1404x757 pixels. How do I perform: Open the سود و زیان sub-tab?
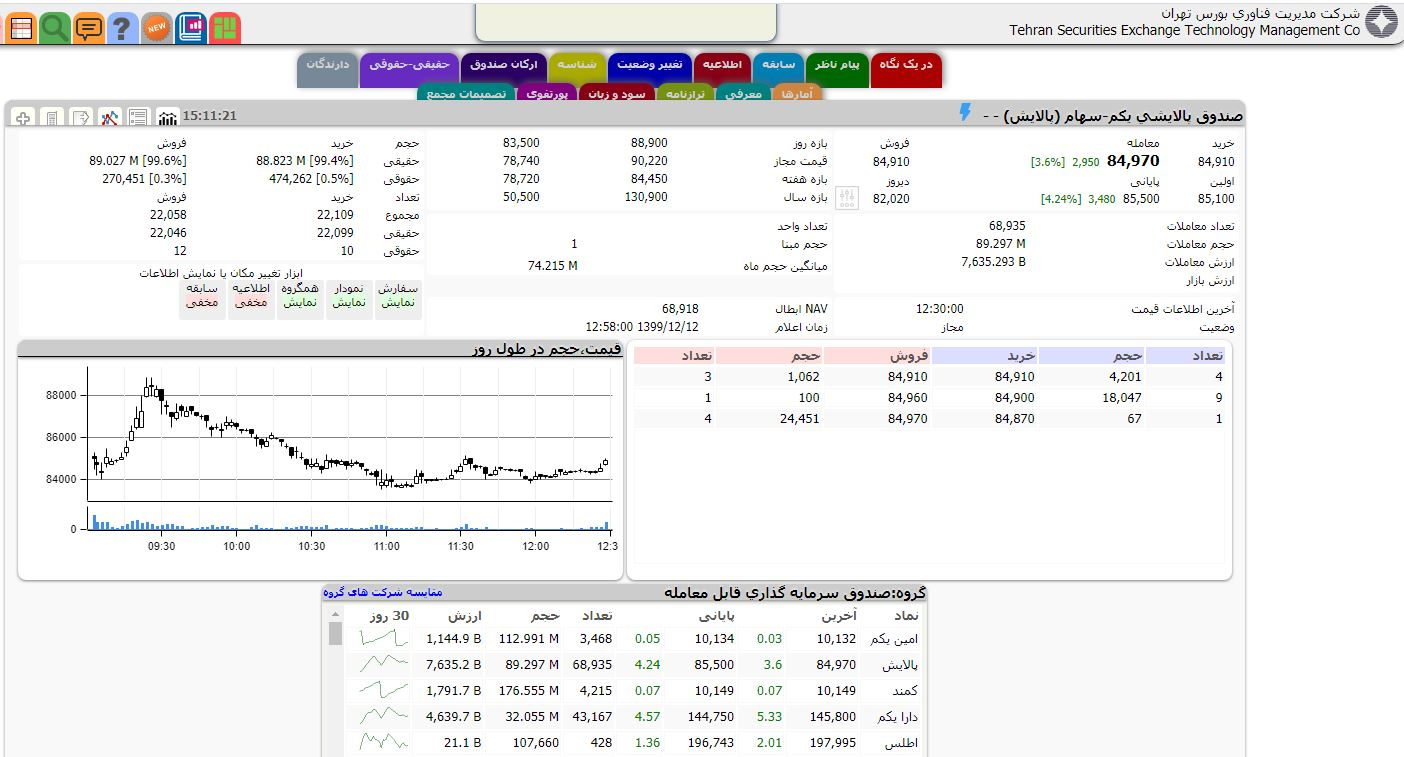(615, 94)
